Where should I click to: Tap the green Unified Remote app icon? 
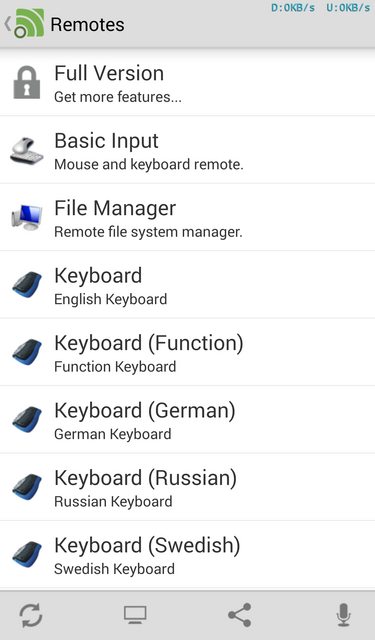click(29, 24)
